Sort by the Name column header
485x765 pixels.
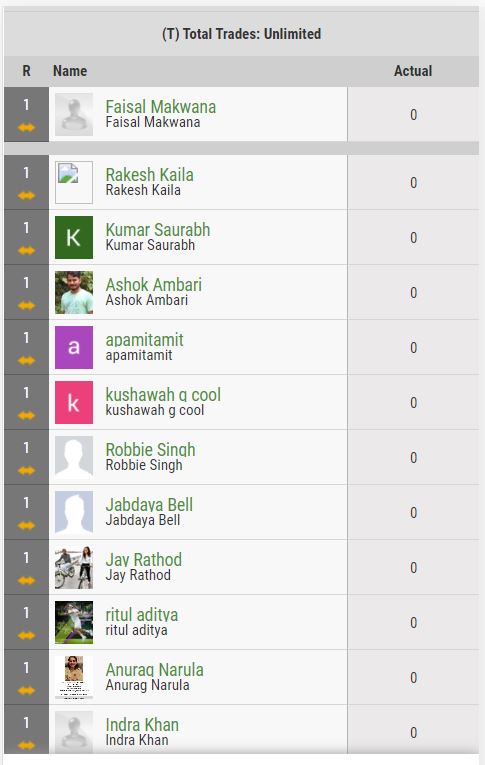pos(70,71)
